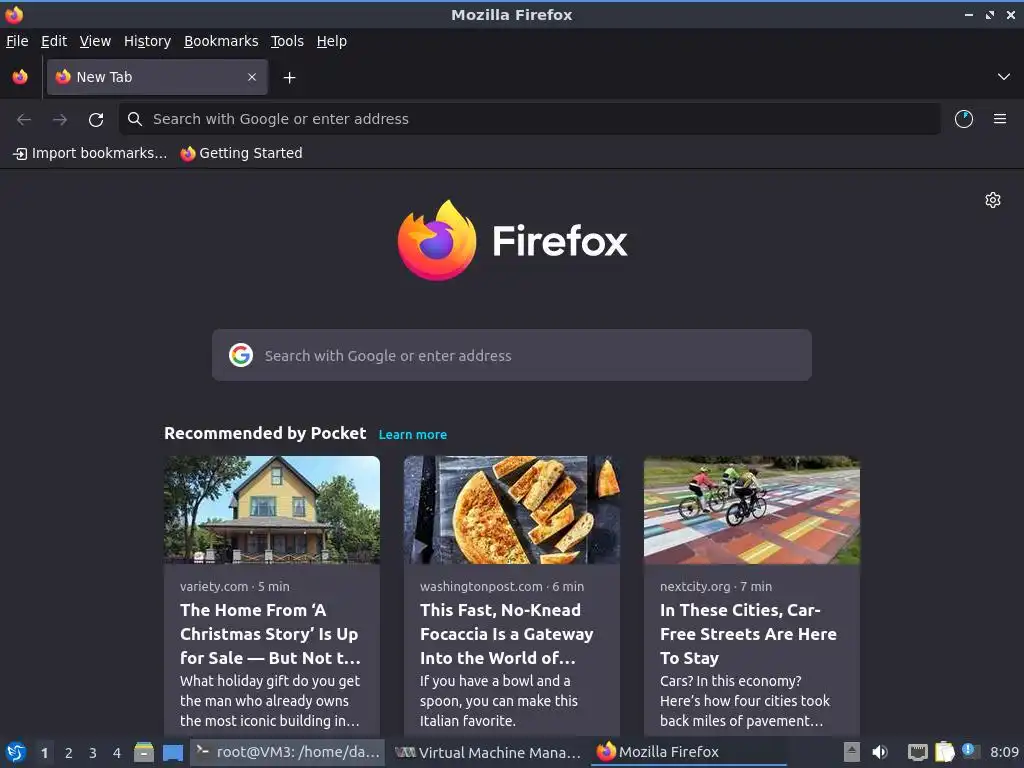Click the back navigation arrow
Screen dimensions: 1024x768
pyautogui.click(x=24, y=119)
